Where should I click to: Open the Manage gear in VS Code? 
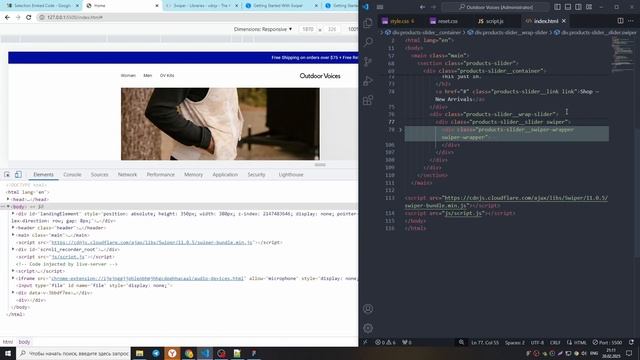coord(368,328)
